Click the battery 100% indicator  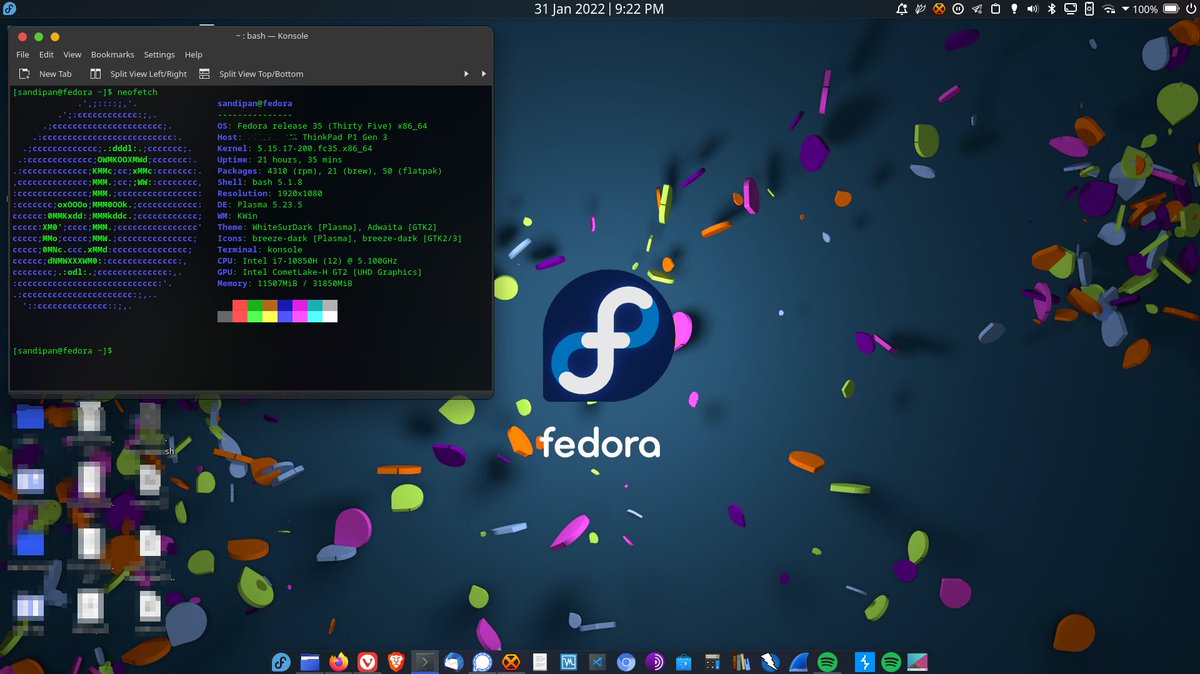(x=1158, y=9)
